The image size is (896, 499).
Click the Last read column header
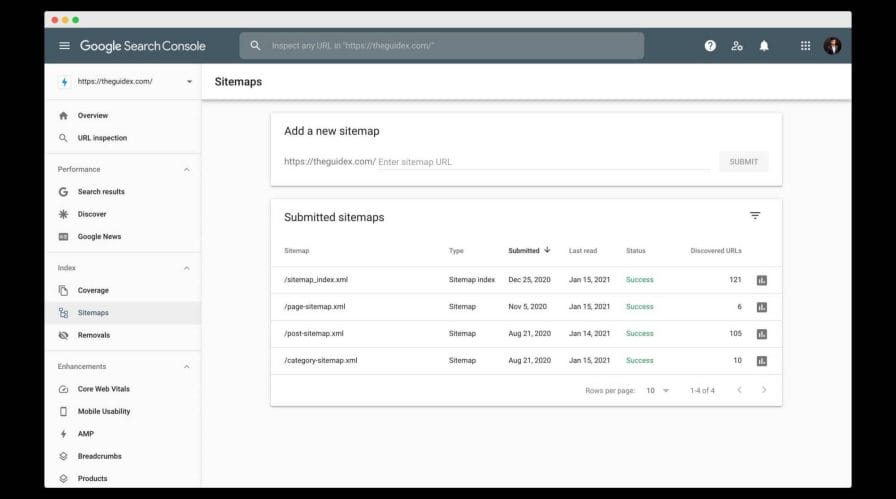coord(583,251)
